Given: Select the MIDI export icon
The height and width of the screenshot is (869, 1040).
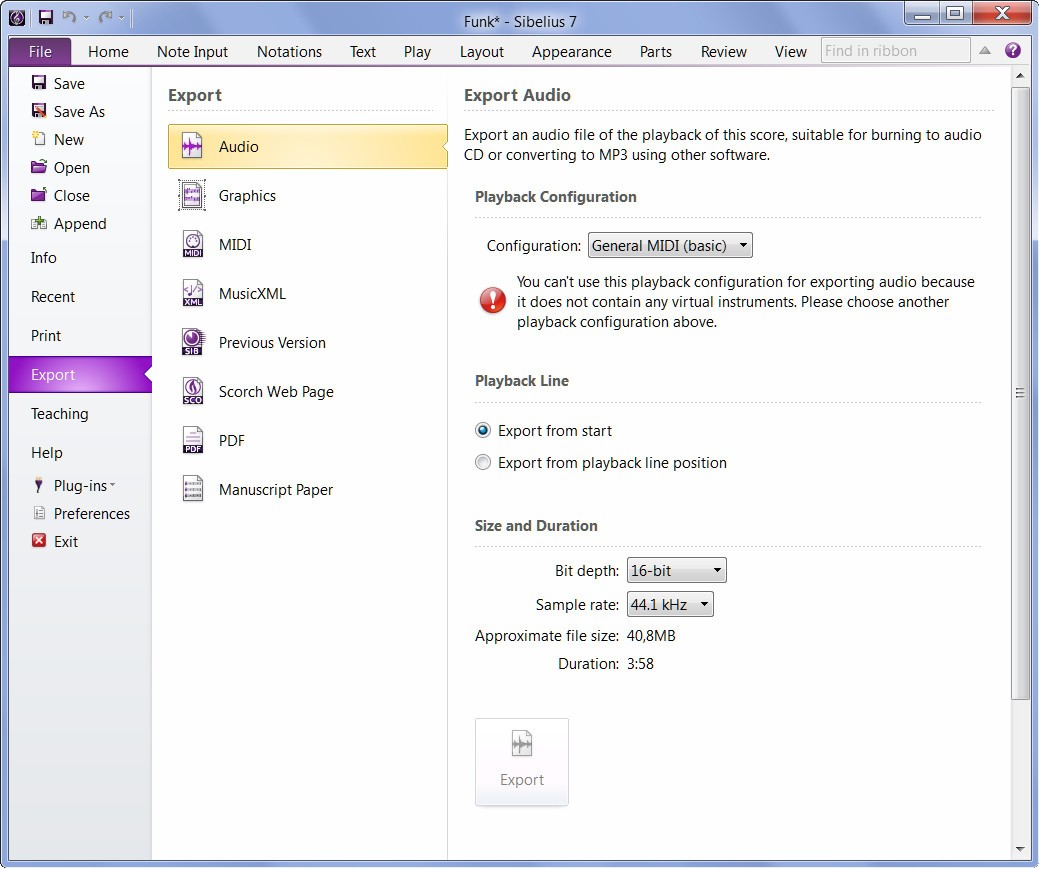Looking at the screenshot, I should (x=192, y=244).
